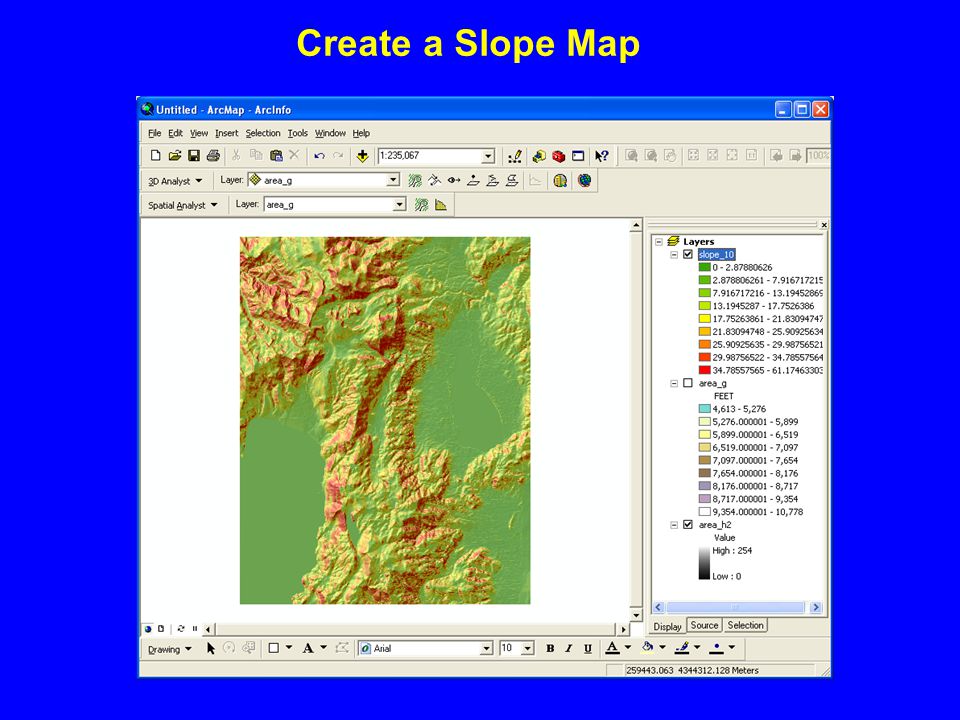This screenshot has width=960, height=720.
Task: Click Spatial Analyst histogram tool
Action: tap(441, 204)
